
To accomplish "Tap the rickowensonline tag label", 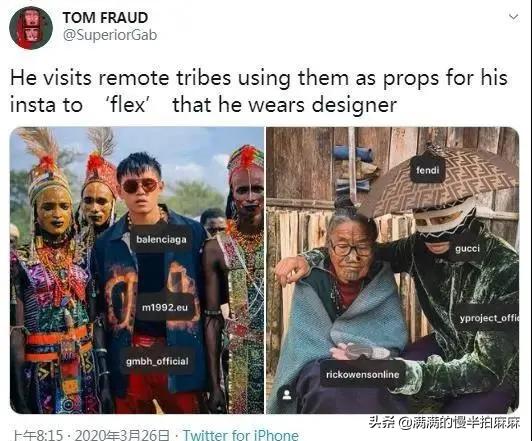I will [362, 375].
